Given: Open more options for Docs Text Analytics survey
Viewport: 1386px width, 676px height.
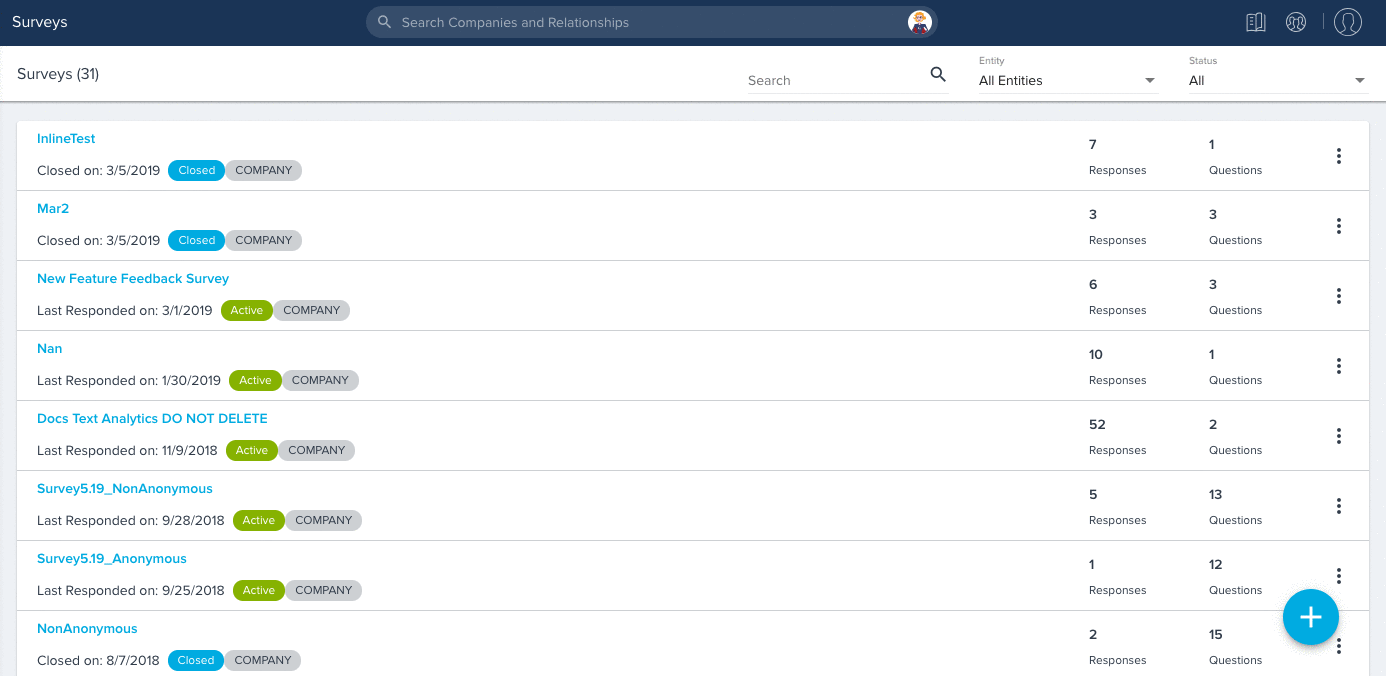Looking at the screenshot, I should point(1338,436).
